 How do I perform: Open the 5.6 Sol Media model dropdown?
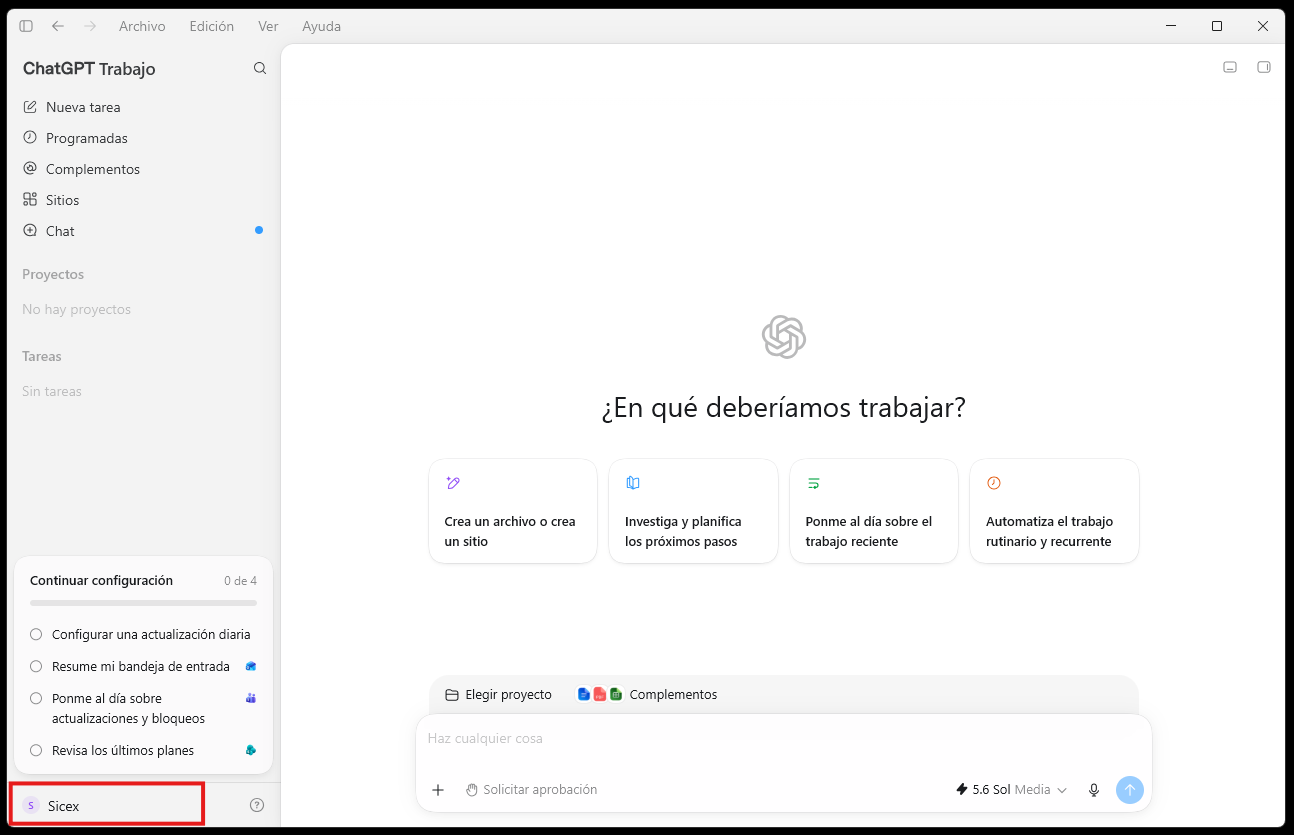pos(1011,790)
